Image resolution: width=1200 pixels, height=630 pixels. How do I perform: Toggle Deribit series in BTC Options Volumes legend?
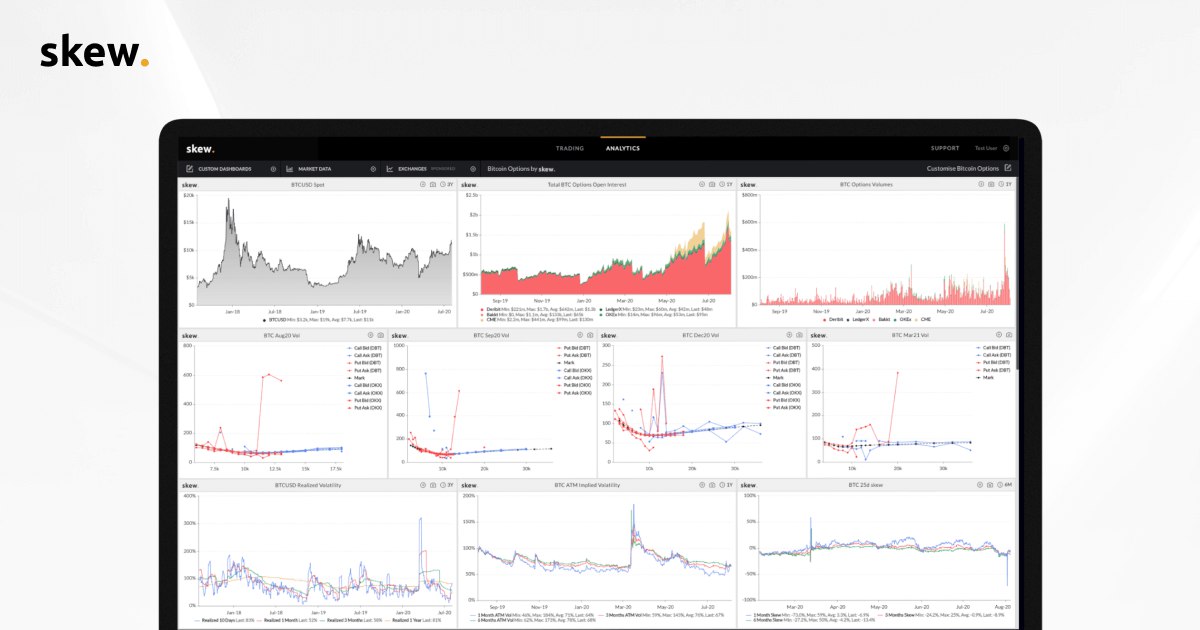click(x=833, y=319)
